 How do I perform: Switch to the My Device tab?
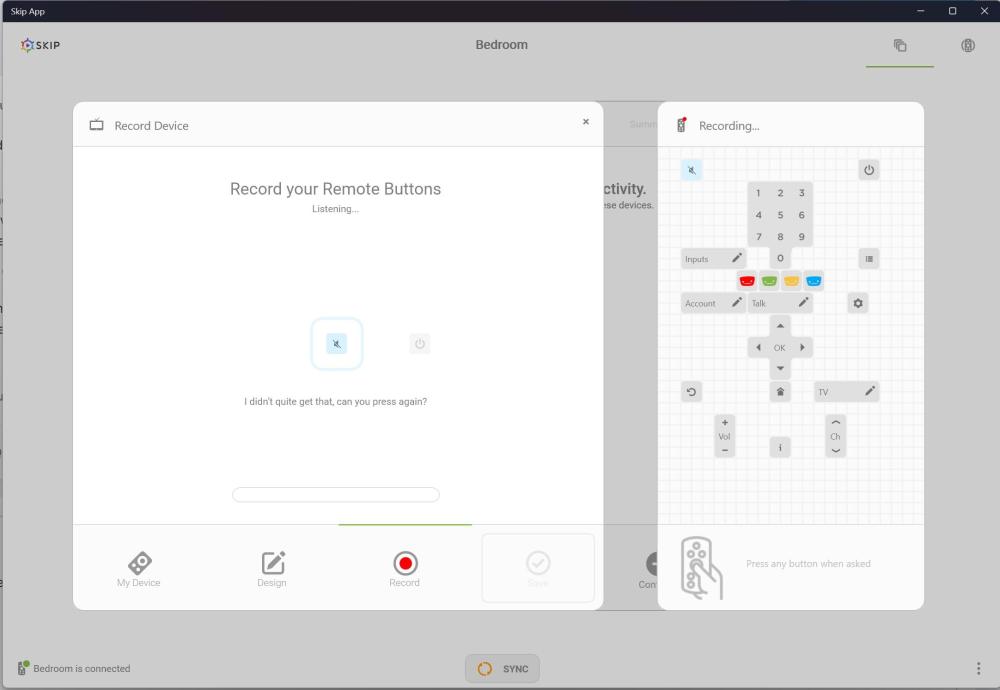(x=138, y=569)
